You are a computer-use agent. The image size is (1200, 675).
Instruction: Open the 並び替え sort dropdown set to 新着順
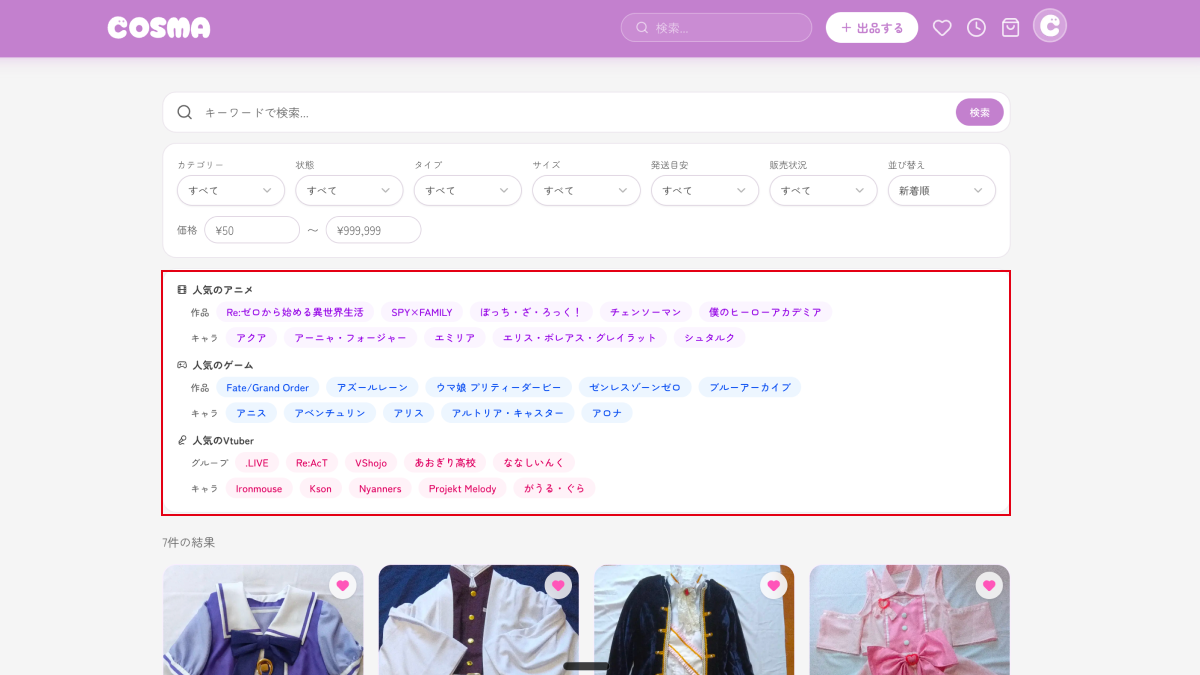point(941,190)
